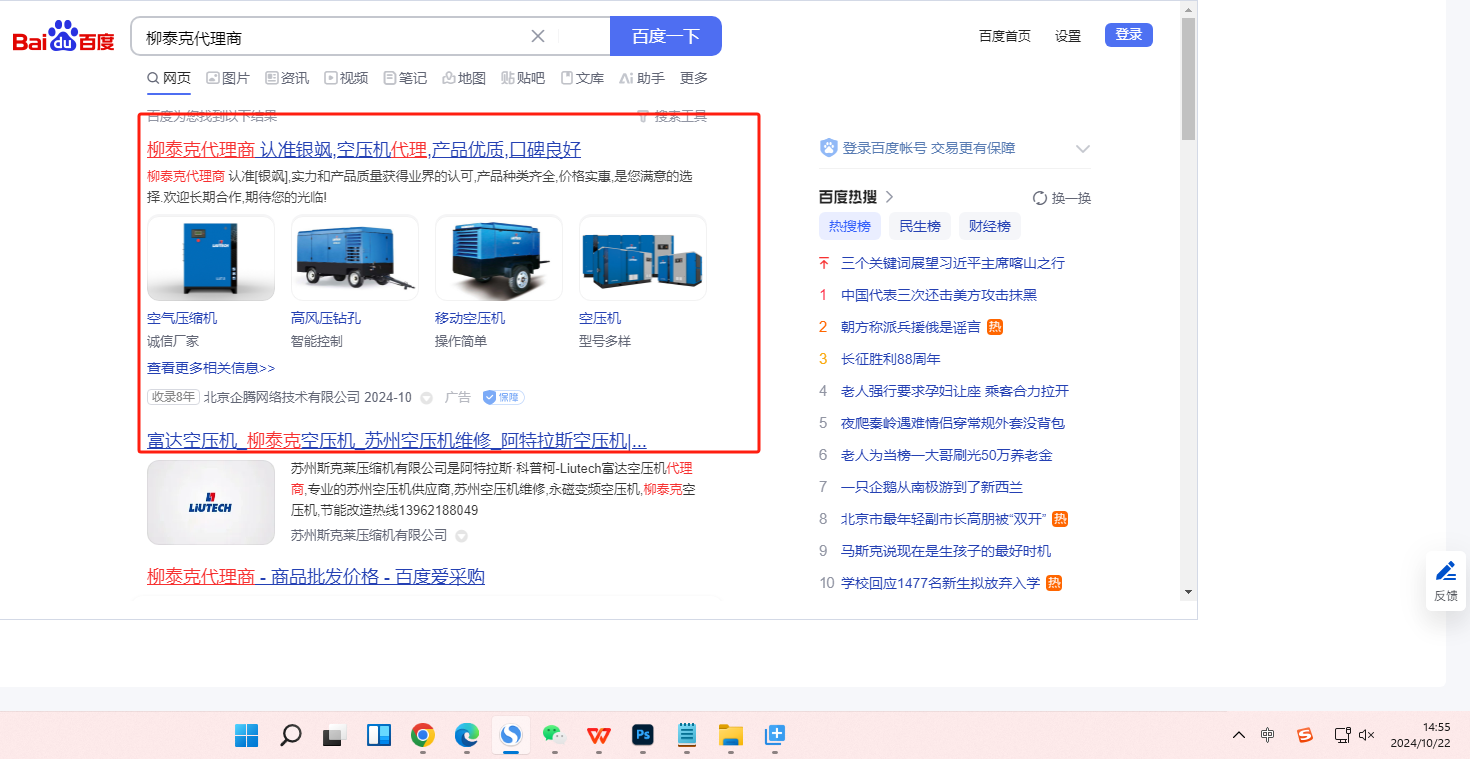Click the 空气压缩机 product thumbnail
This screenshot has height=759, width=1470.
[211, 258]
